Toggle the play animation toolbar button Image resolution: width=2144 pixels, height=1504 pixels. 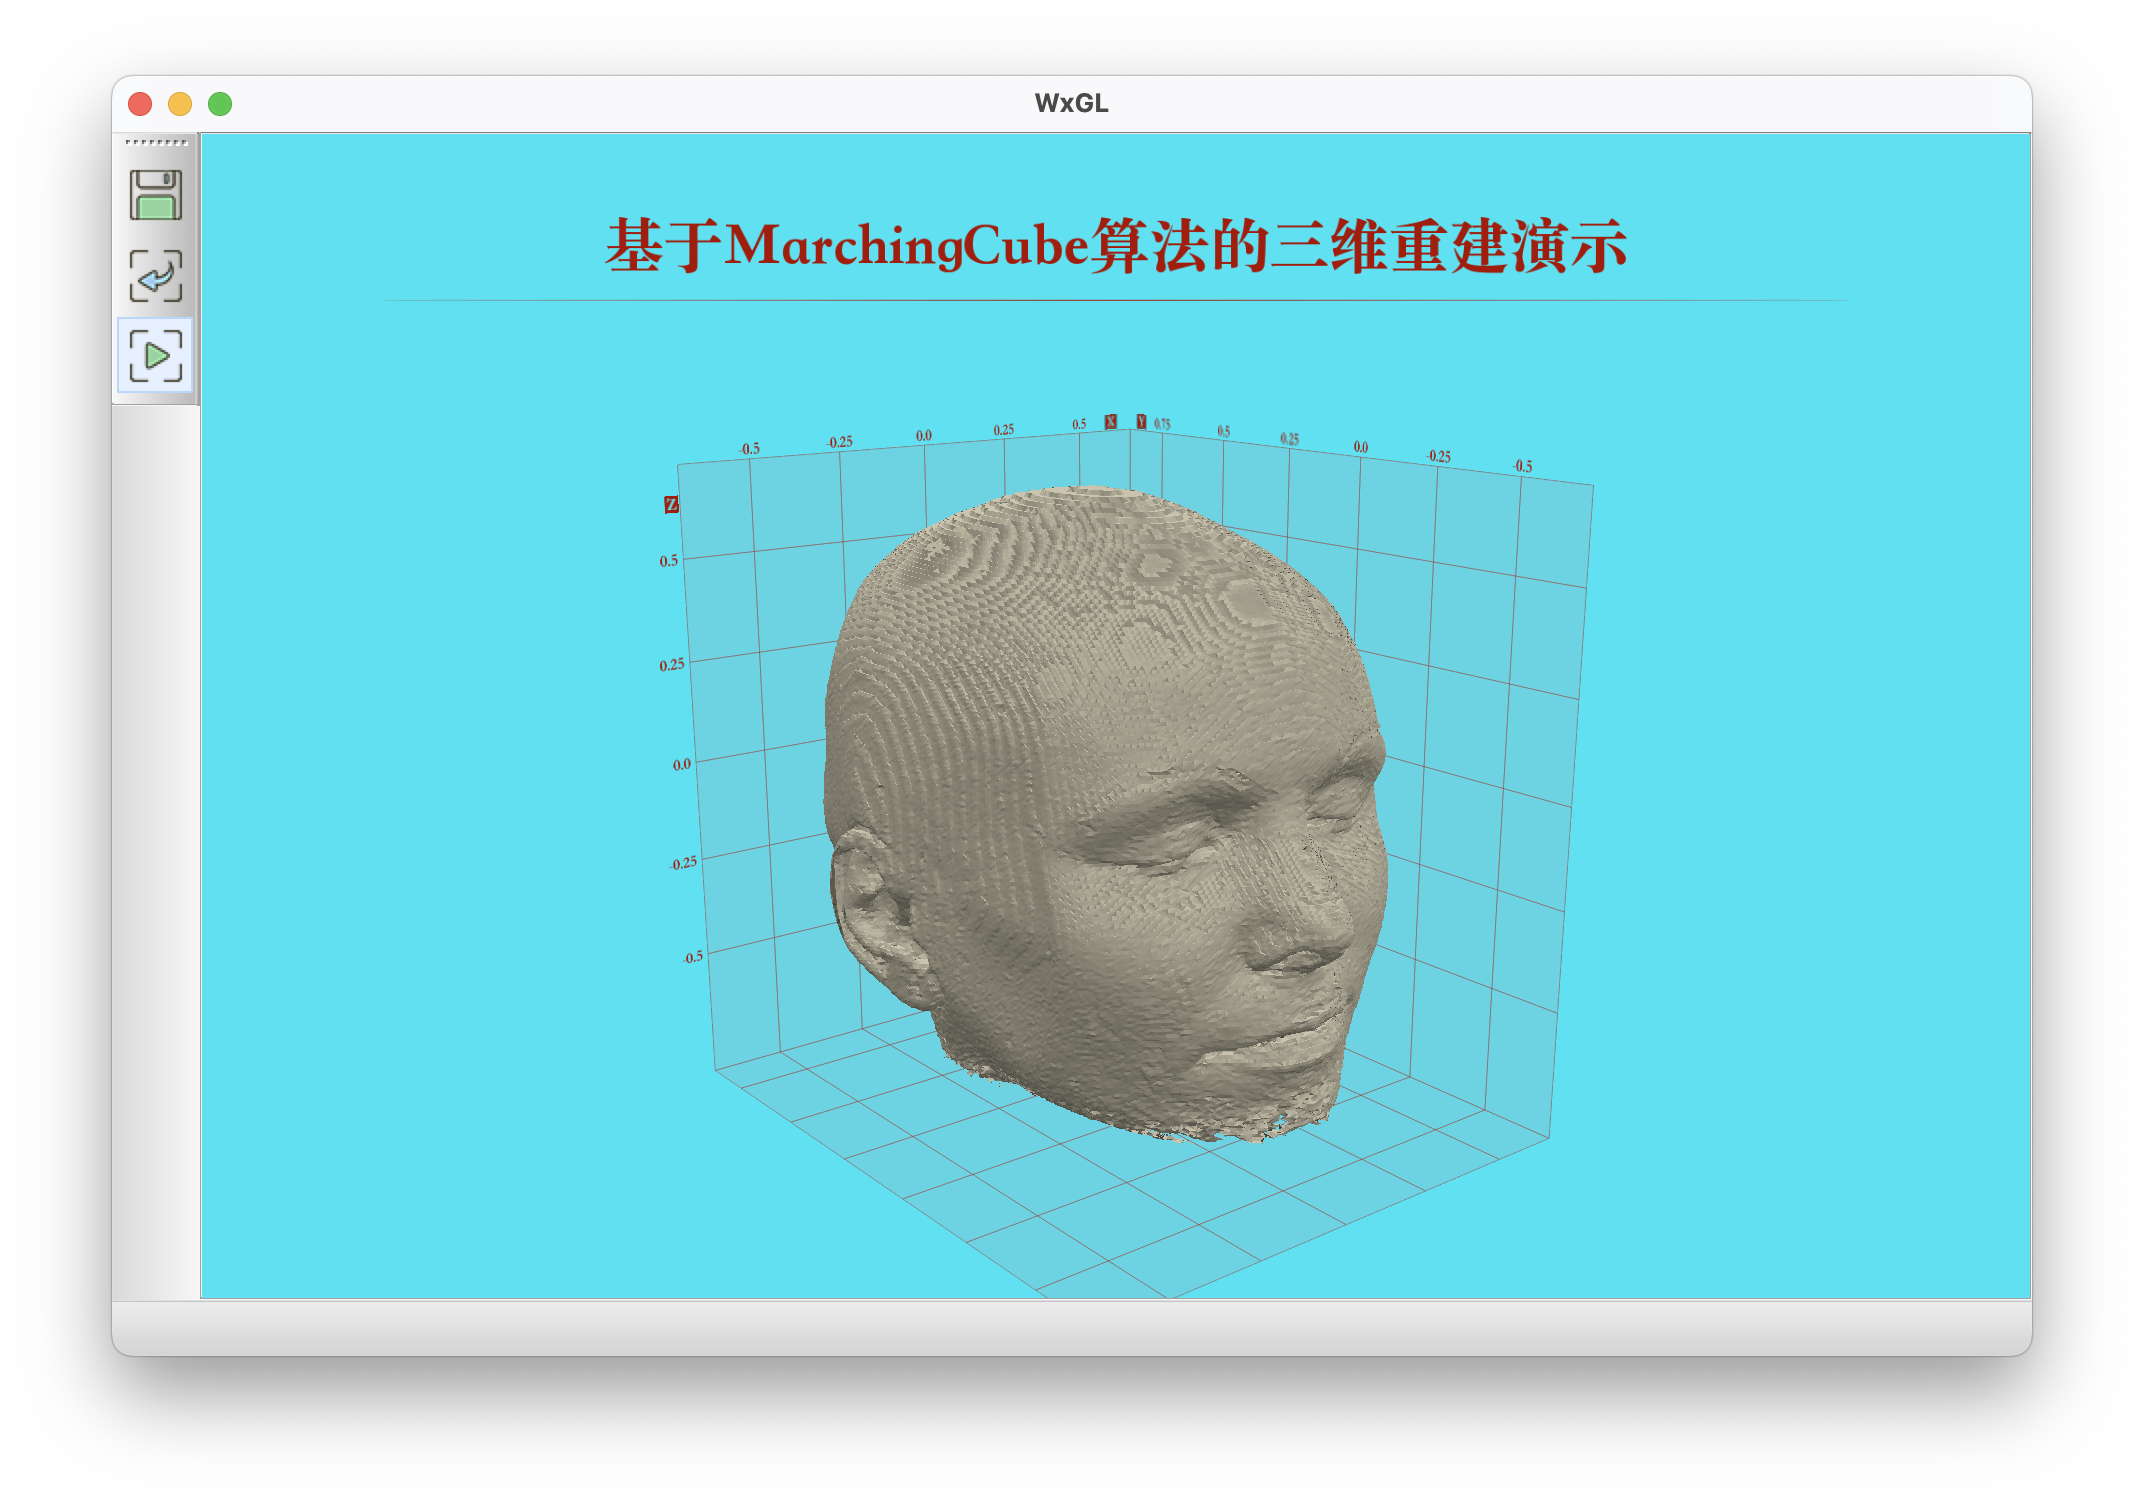pos(155,355)
